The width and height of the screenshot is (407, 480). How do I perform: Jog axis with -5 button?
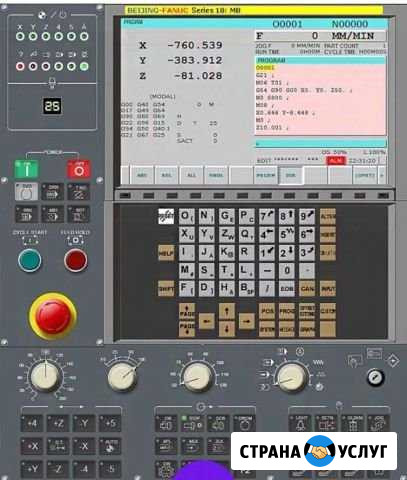coord(110,469)
